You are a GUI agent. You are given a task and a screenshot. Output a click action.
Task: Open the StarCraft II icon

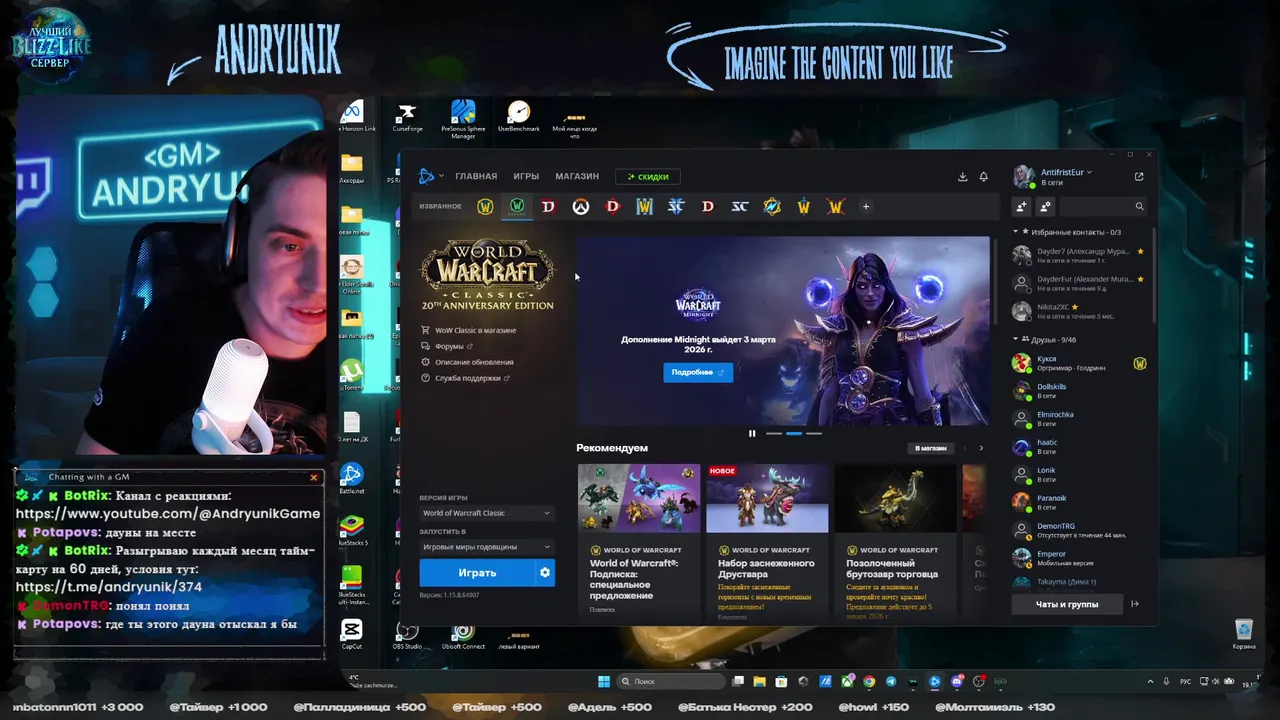click(676, 207)
